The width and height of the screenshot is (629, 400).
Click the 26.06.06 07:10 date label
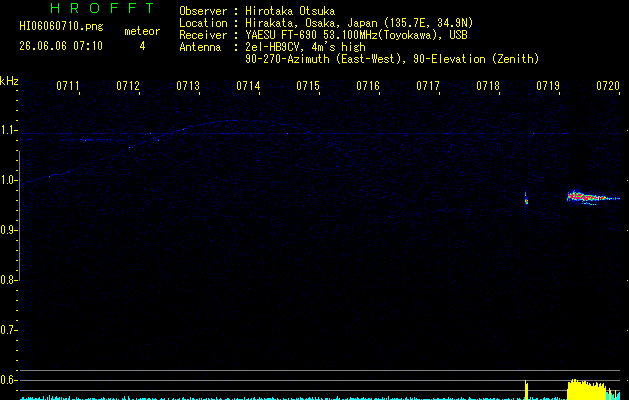pyautogui.click(x=61, y=46)
